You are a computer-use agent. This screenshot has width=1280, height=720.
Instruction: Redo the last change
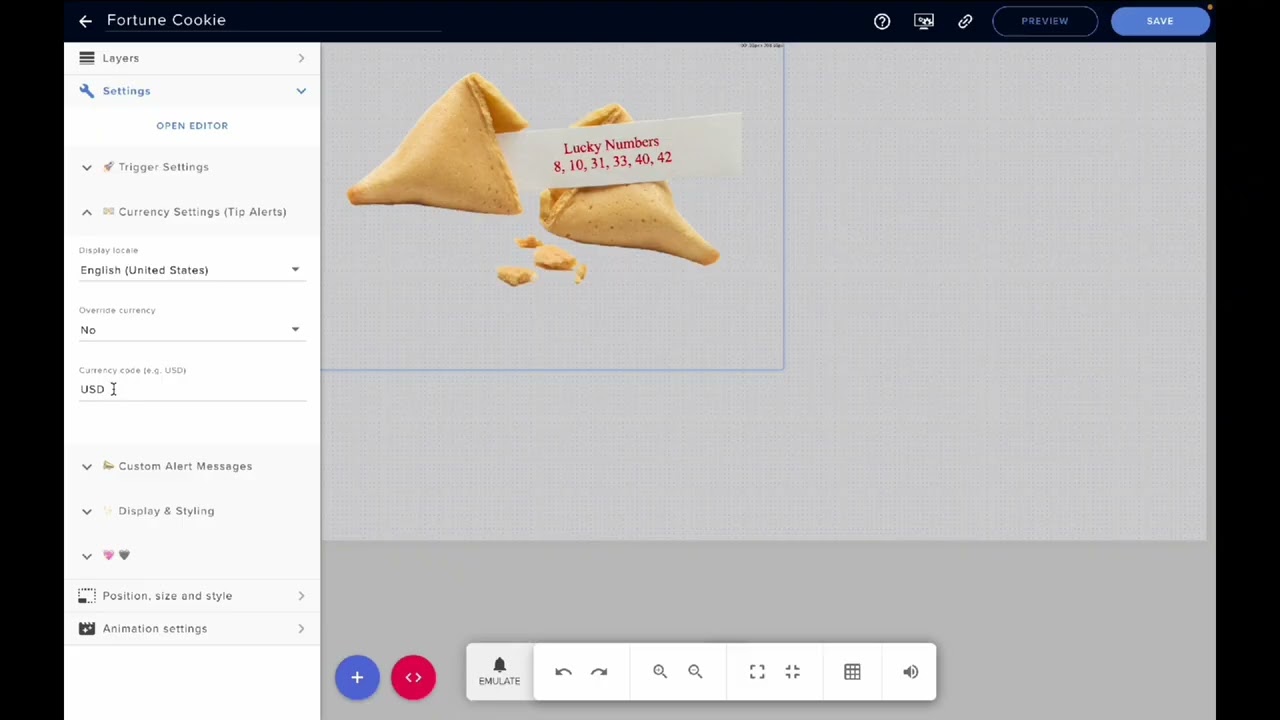(x=599, y=672)
